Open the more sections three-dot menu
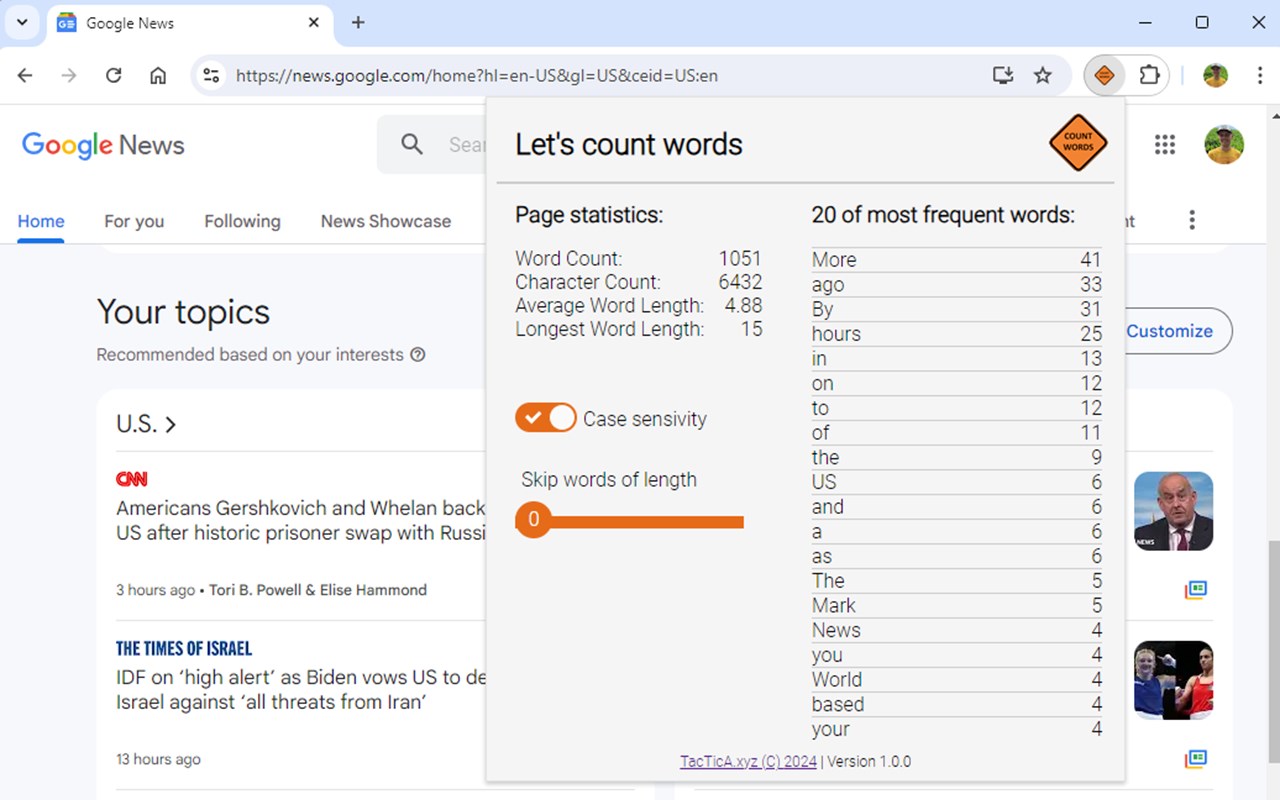Viewport: 1280px width, 800px height. (1192, 221)
